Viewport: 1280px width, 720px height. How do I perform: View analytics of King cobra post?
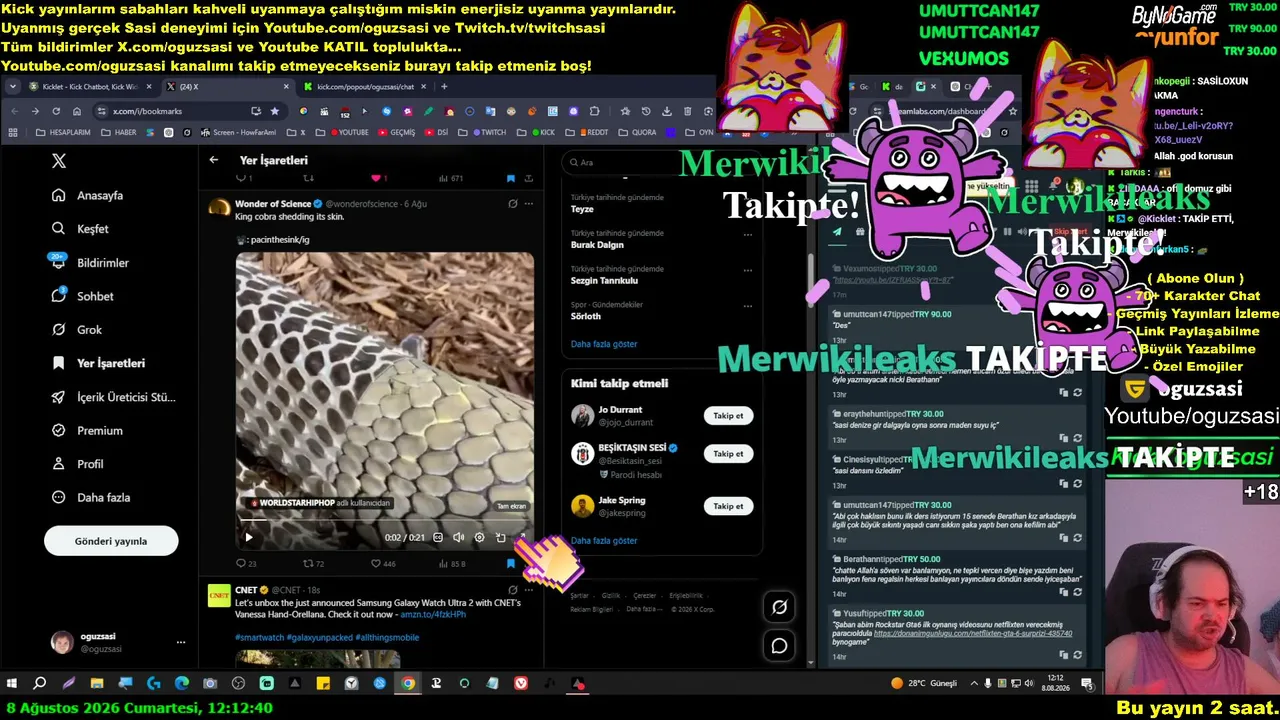451,564
